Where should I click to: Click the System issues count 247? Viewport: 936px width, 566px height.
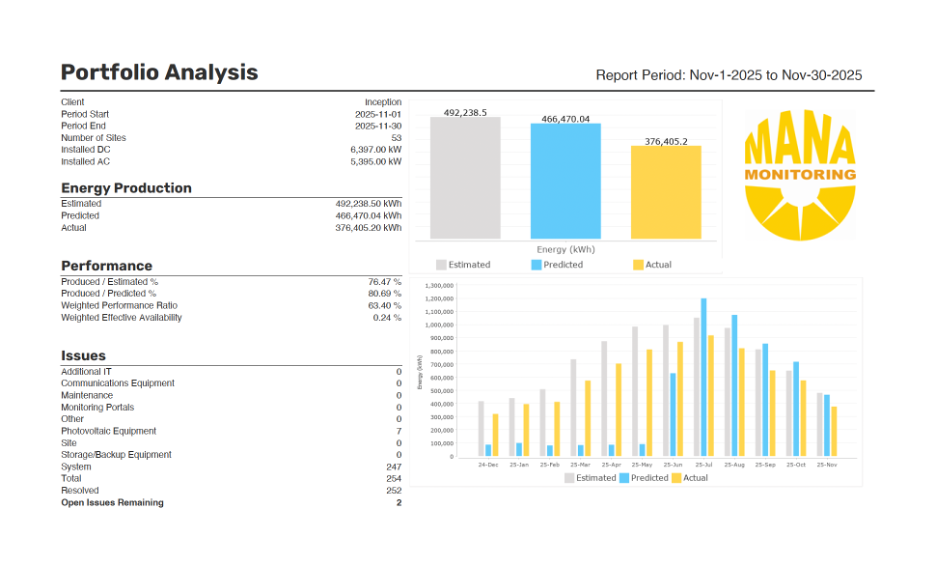point(393,467)
